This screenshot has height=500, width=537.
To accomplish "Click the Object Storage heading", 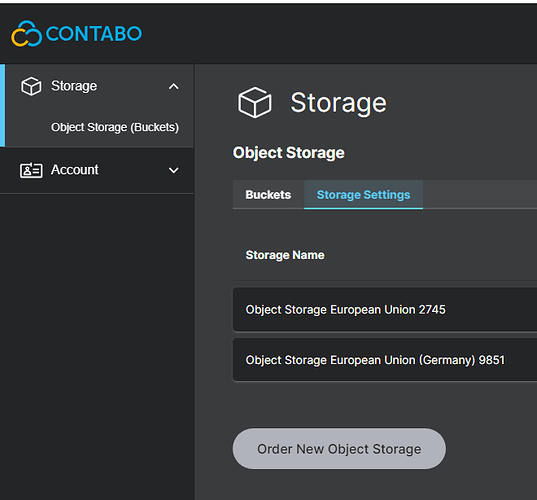I will [289, 153].
